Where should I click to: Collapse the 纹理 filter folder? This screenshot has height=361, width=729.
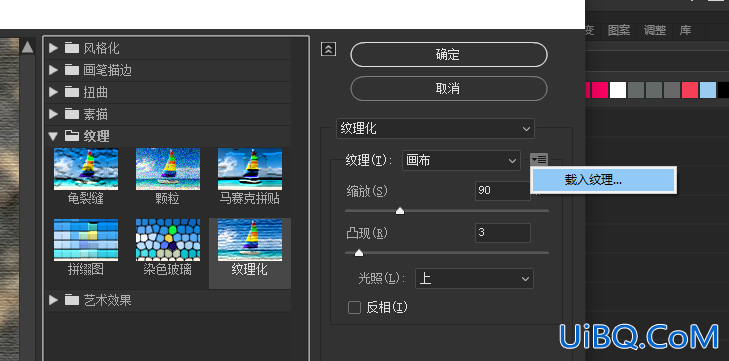pyautogui.click(x=53, y=136)
